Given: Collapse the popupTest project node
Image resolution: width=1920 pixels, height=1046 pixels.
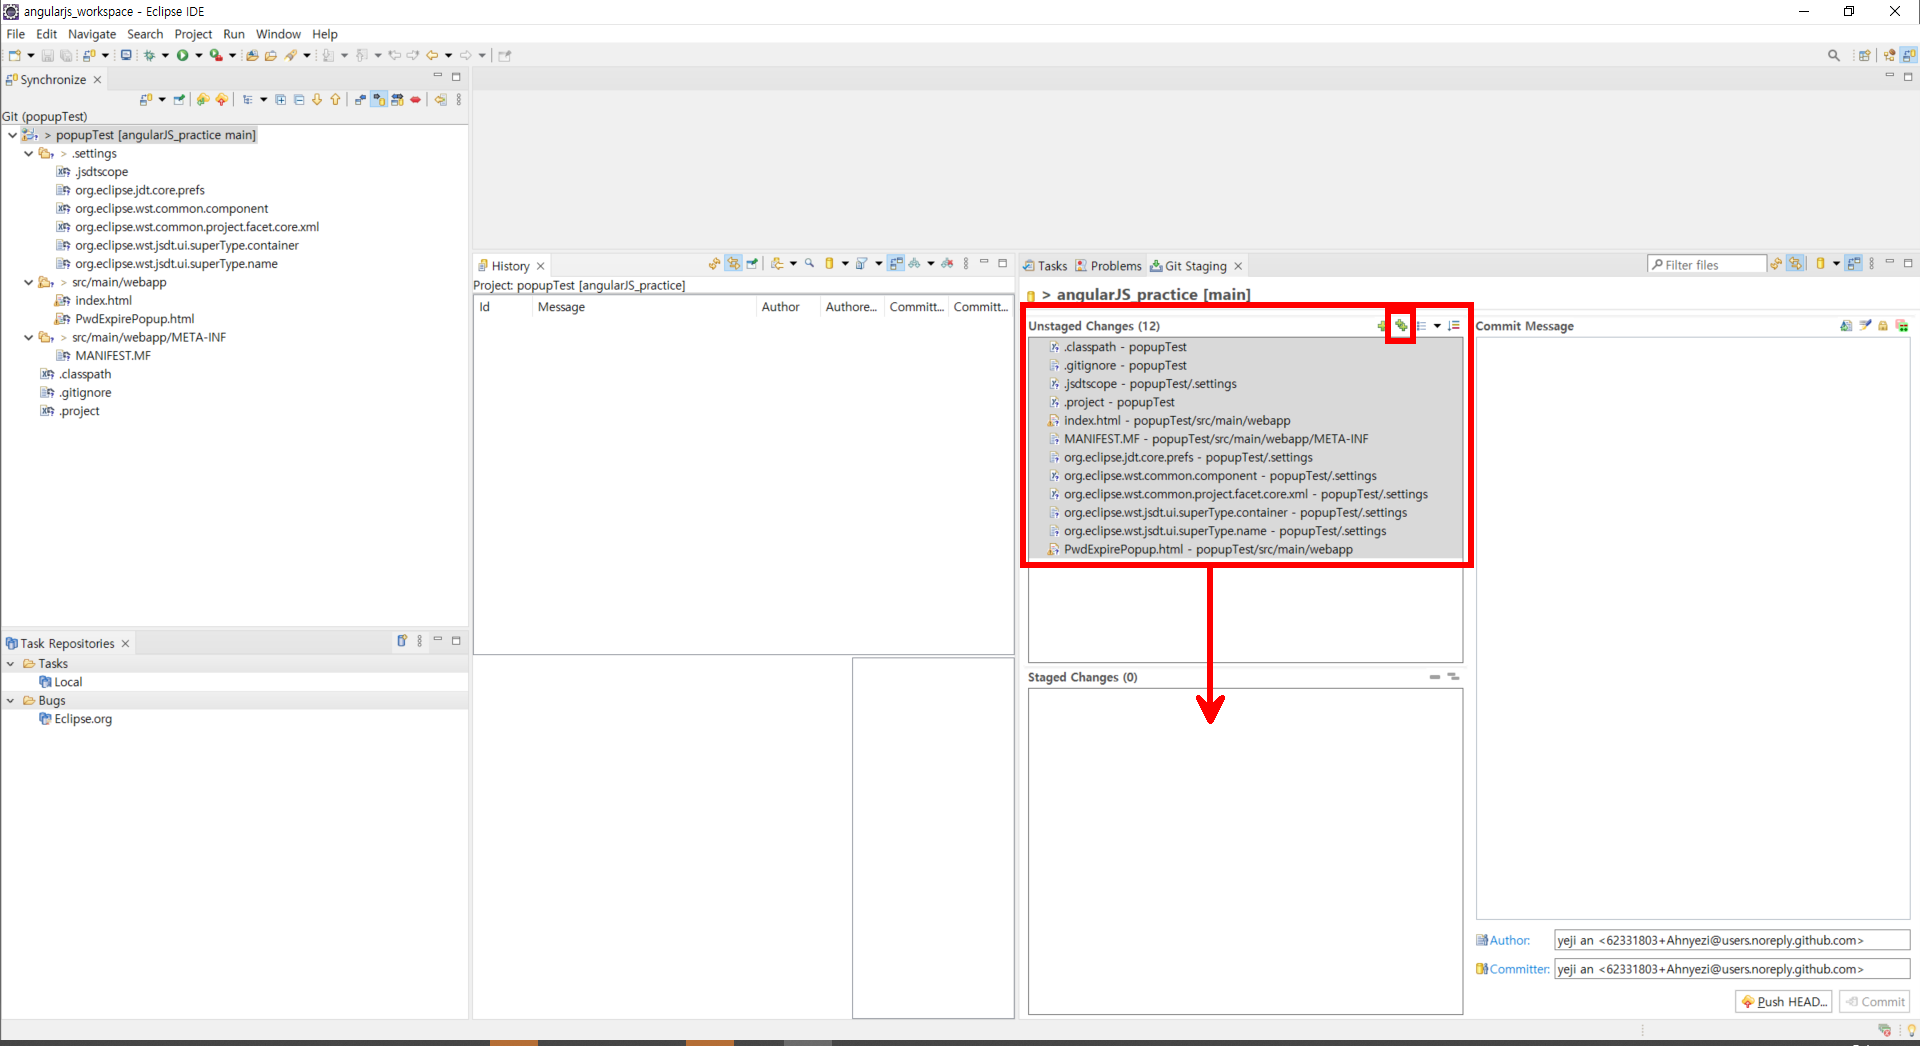Looking at the screenshot, I should point(12,135).
